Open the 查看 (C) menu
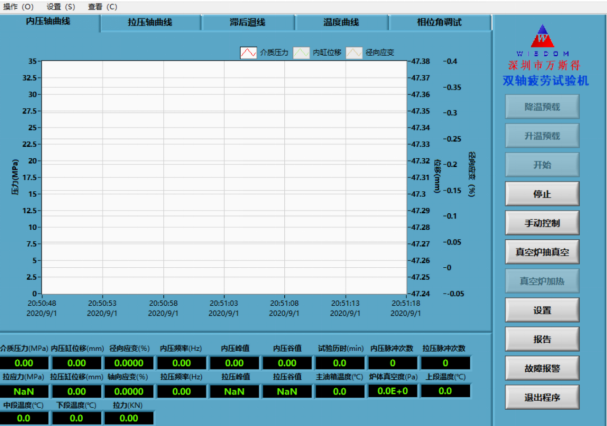The image size is (607, 426). click(x=102, y=7)
